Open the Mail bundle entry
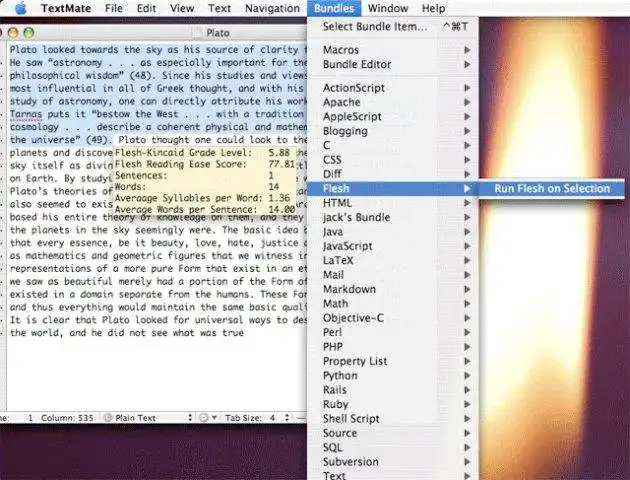 coord(393,275)
